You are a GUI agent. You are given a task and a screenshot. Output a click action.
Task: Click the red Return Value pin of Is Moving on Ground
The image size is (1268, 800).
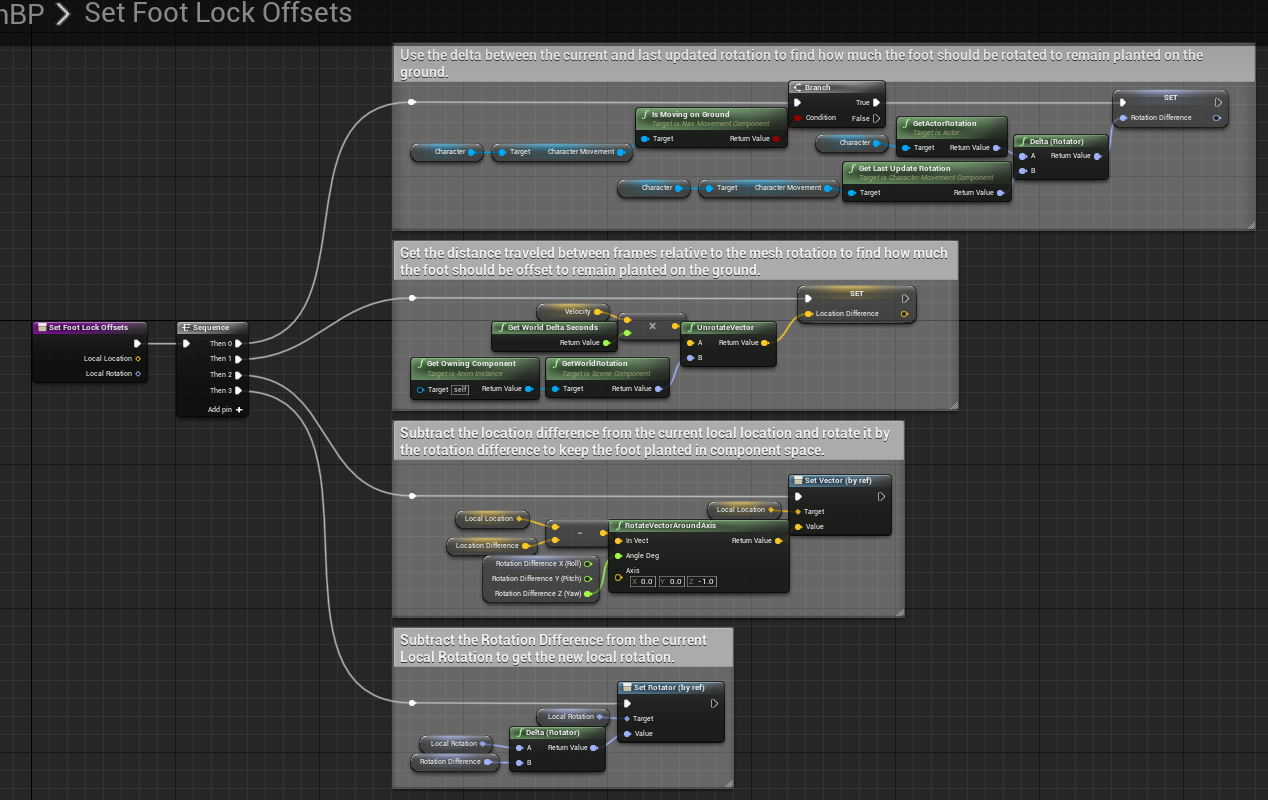776,139
